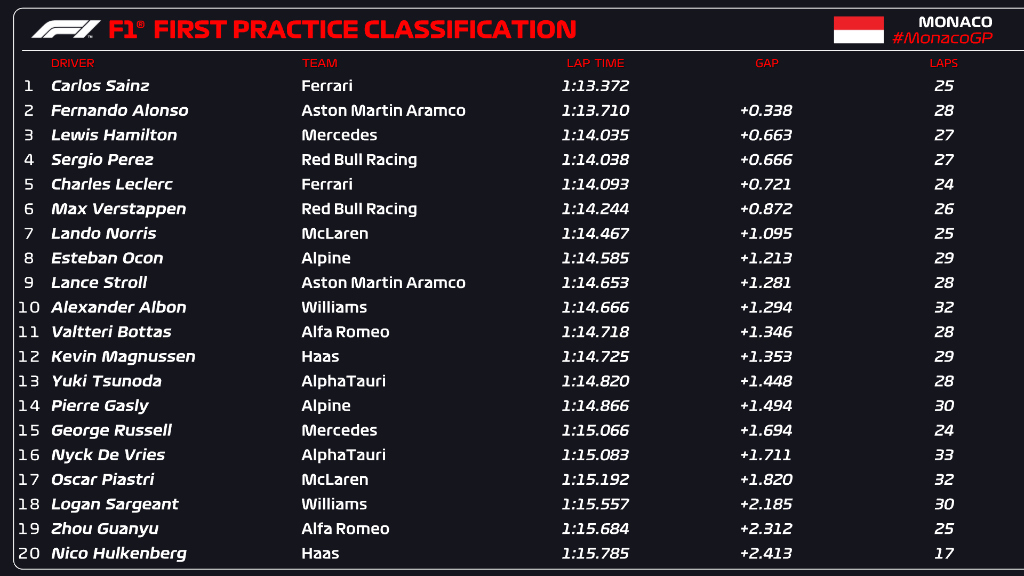The height and width of the screenshot is (576, 1024).
Task: Click the Aston Martin Aramco team for Lance Stroll
Action: (x=383, y=283)
